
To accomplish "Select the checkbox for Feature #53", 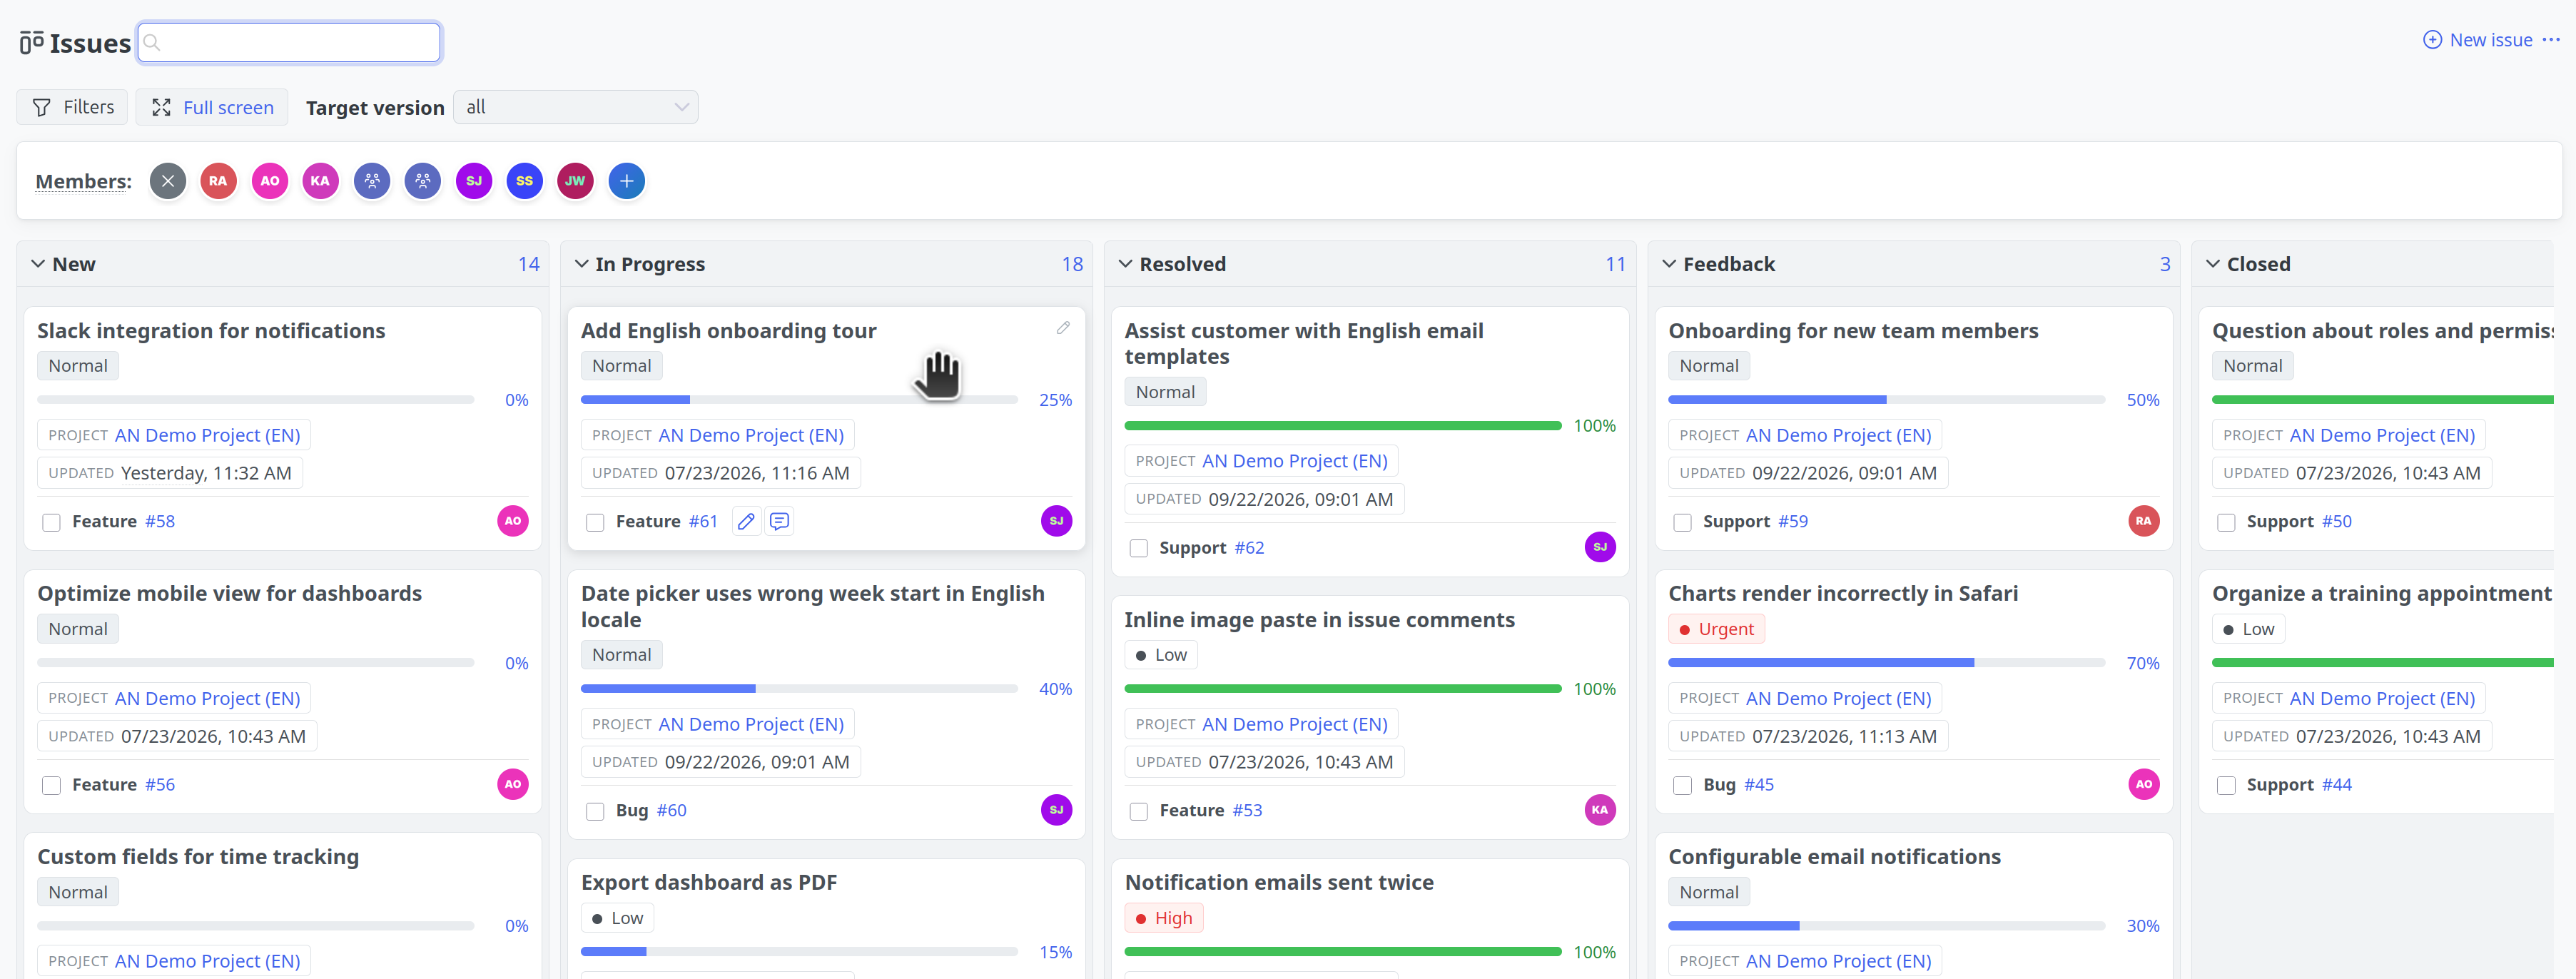I will click(x=1139, y=811).
